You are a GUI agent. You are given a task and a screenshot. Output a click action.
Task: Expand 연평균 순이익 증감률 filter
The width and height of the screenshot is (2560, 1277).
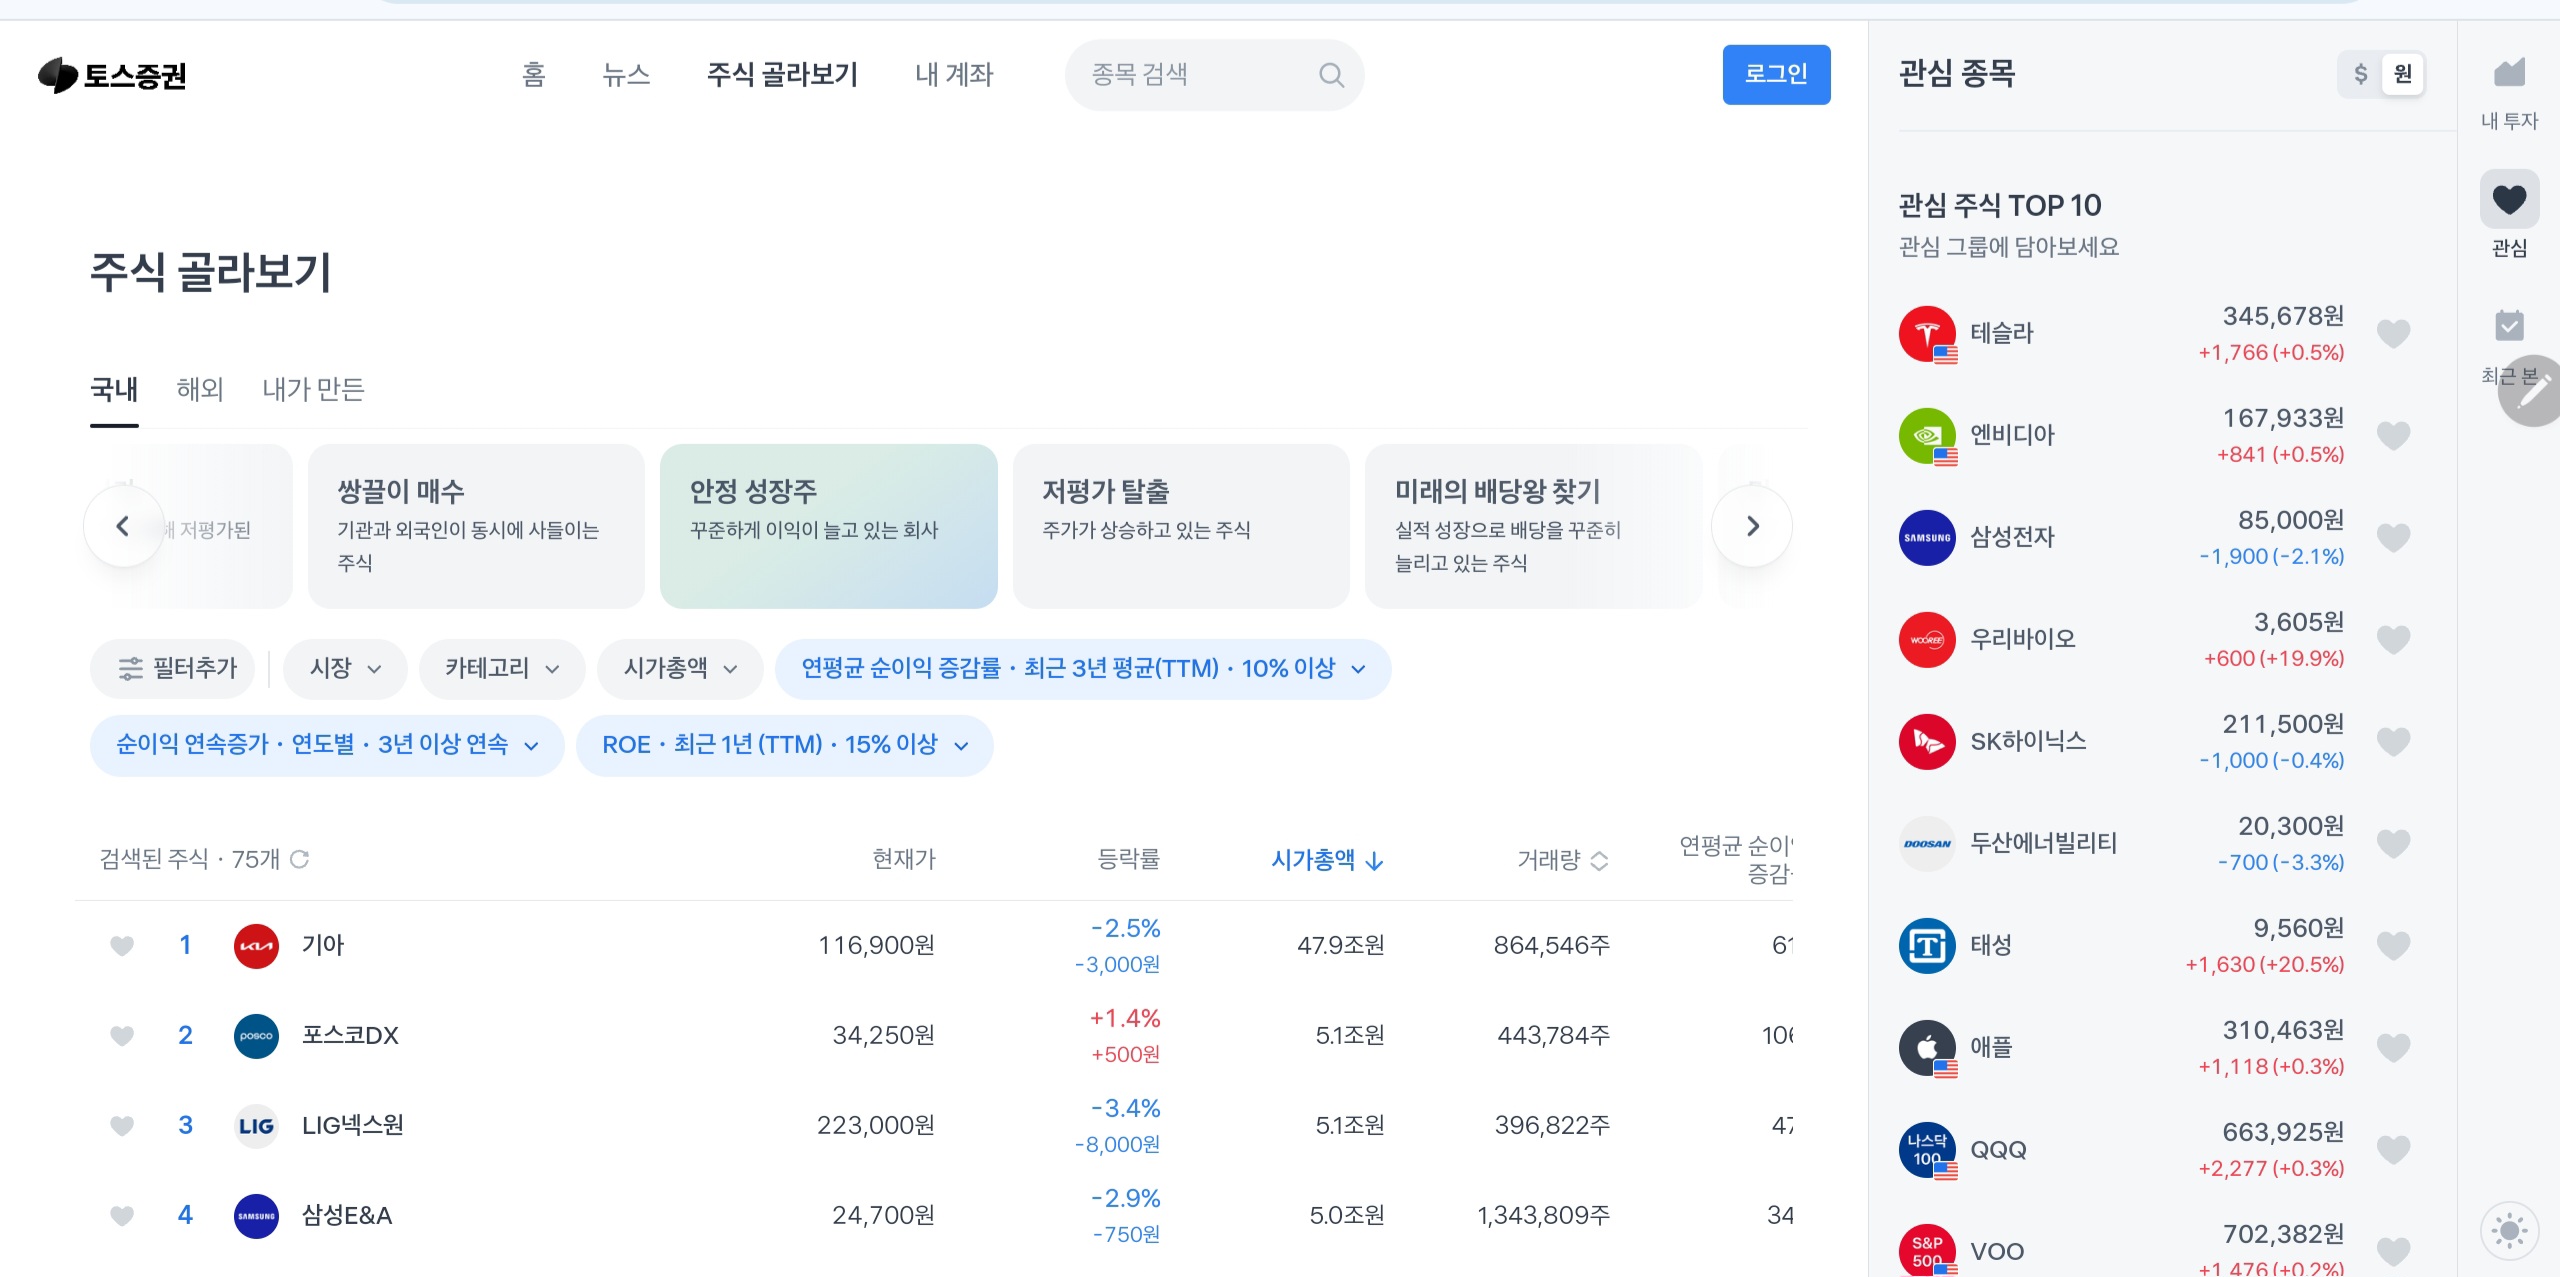1083,668
